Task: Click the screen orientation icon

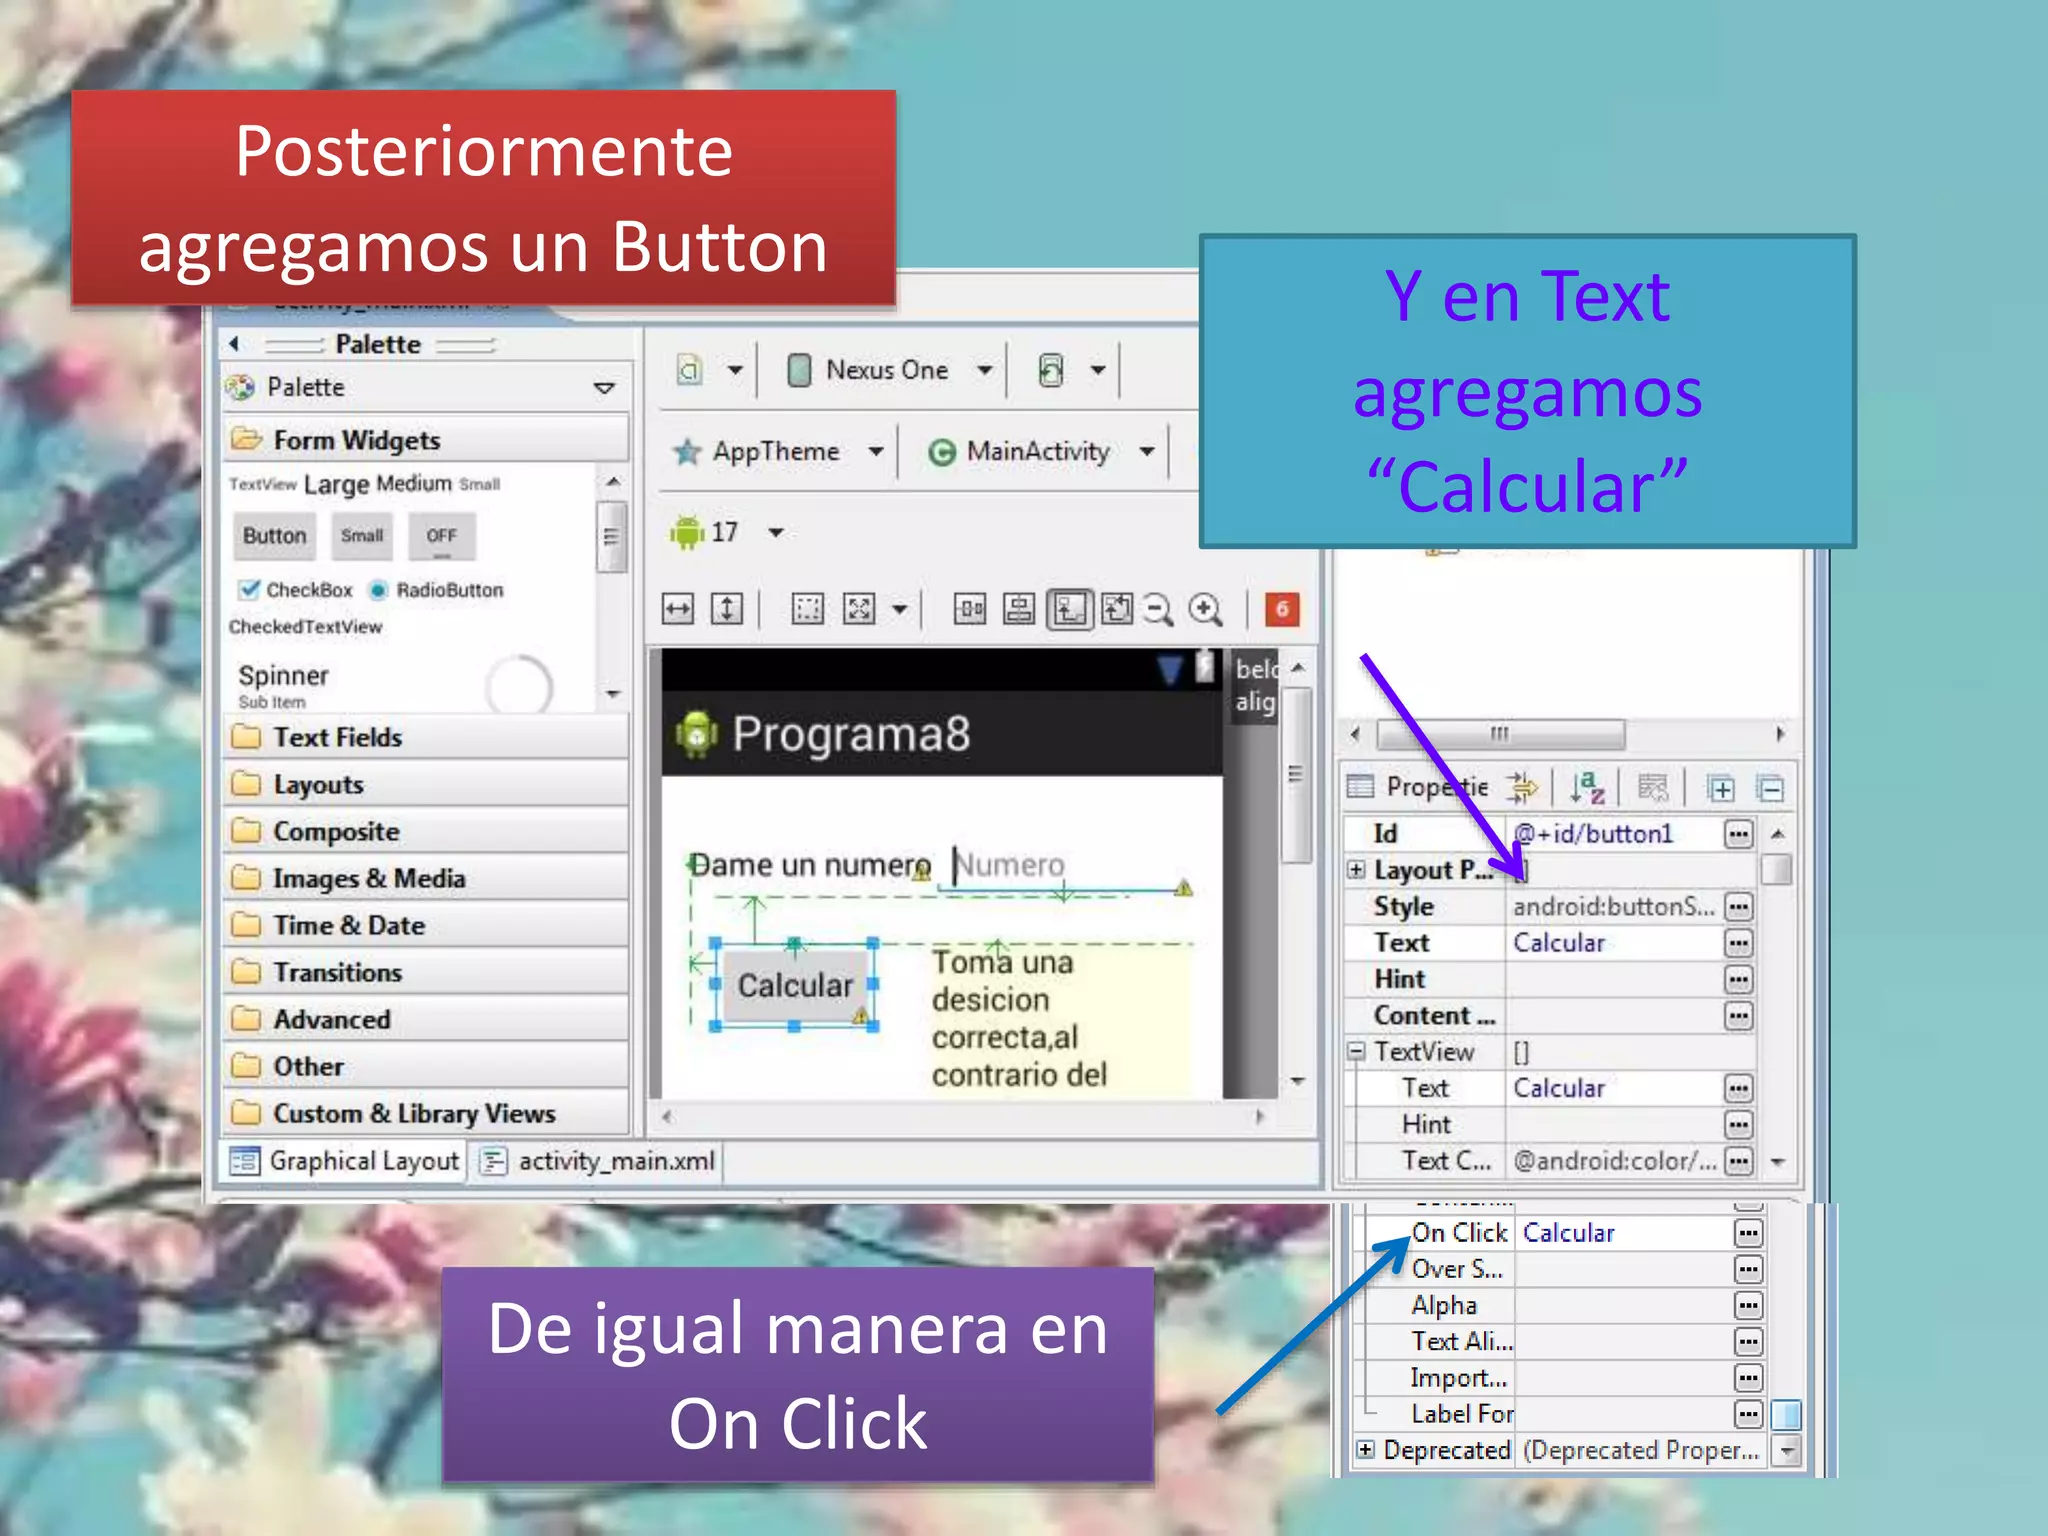Action: tap(1051, 370)
